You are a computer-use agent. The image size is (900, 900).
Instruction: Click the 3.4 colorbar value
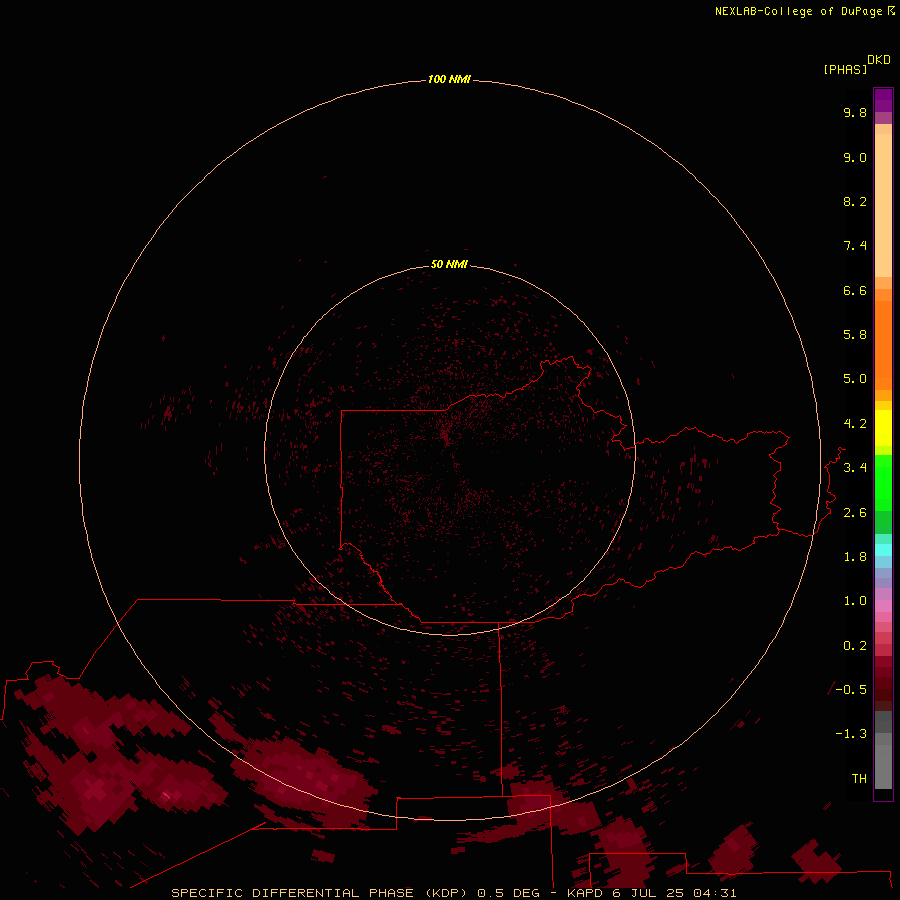[855, 468]
